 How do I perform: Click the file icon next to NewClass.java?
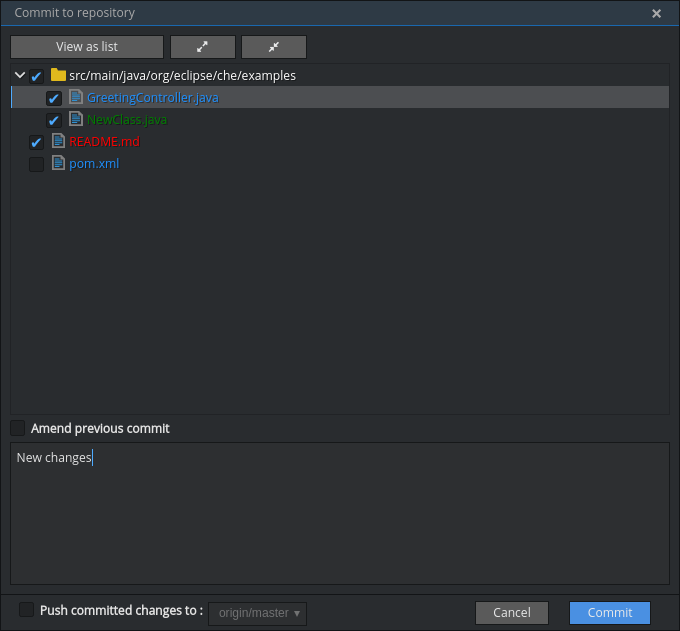[x=76, y=119]
